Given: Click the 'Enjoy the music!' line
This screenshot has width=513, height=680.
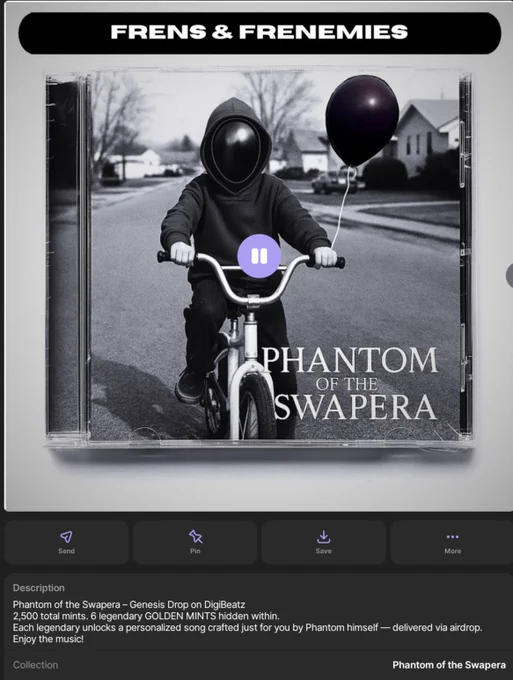Looking at the screenshot, I should pyautogui.click(x=48, y=639).
